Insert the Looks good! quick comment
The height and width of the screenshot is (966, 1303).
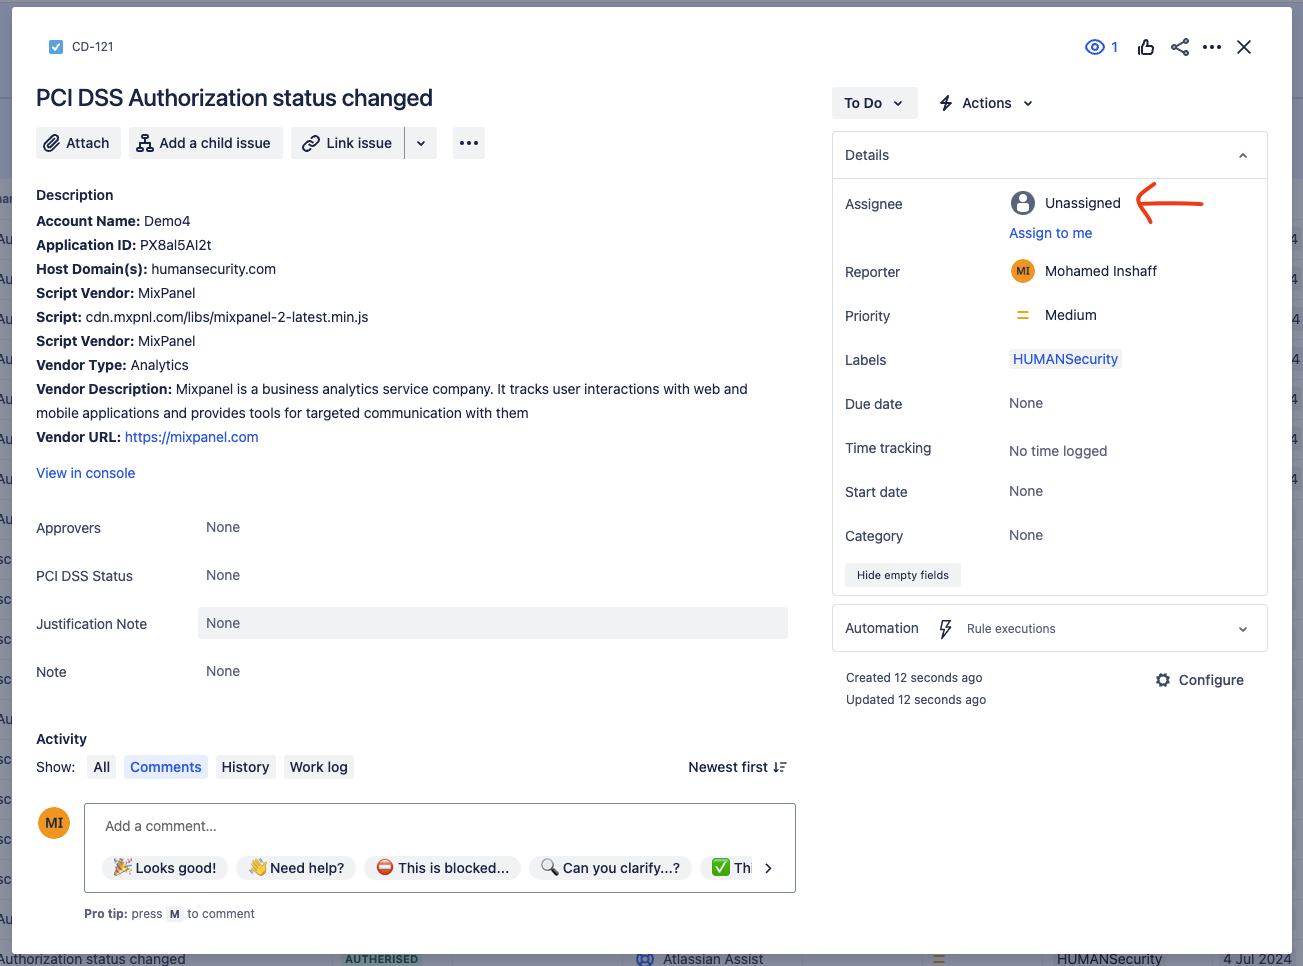(x=165, y=868)
